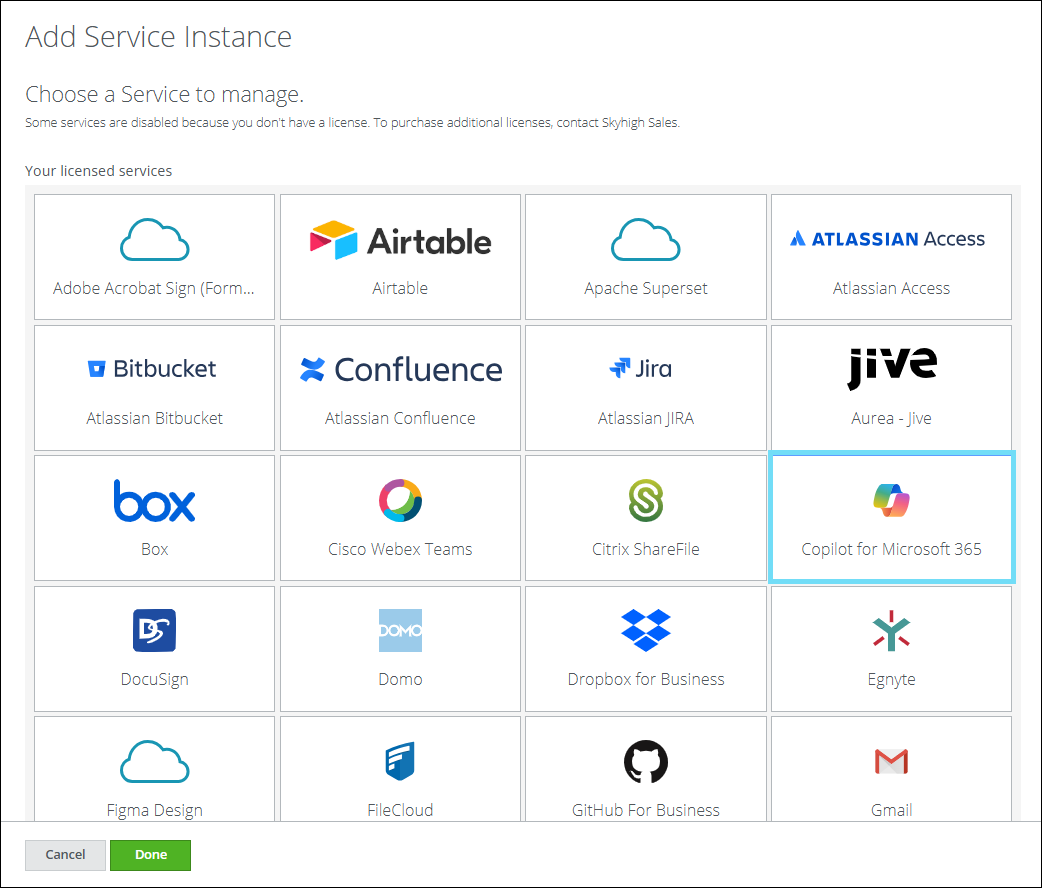Cancel adding a service instance
Viewport: 1042px width, 888px height.
tap(65, 855)
